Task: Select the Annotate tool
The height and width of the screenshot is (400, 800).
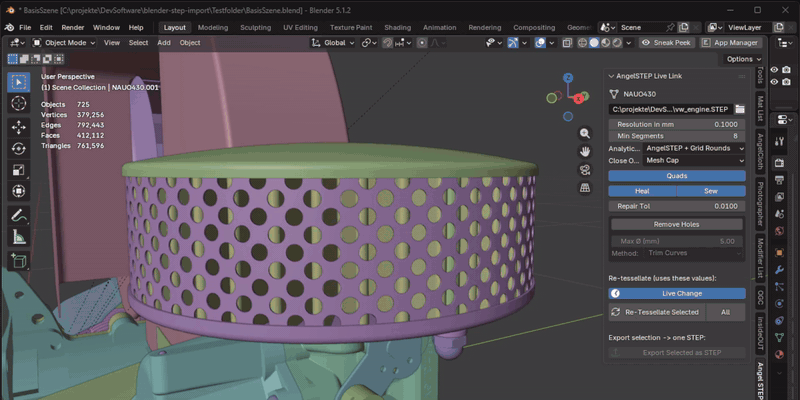Action: pos(18,215)
